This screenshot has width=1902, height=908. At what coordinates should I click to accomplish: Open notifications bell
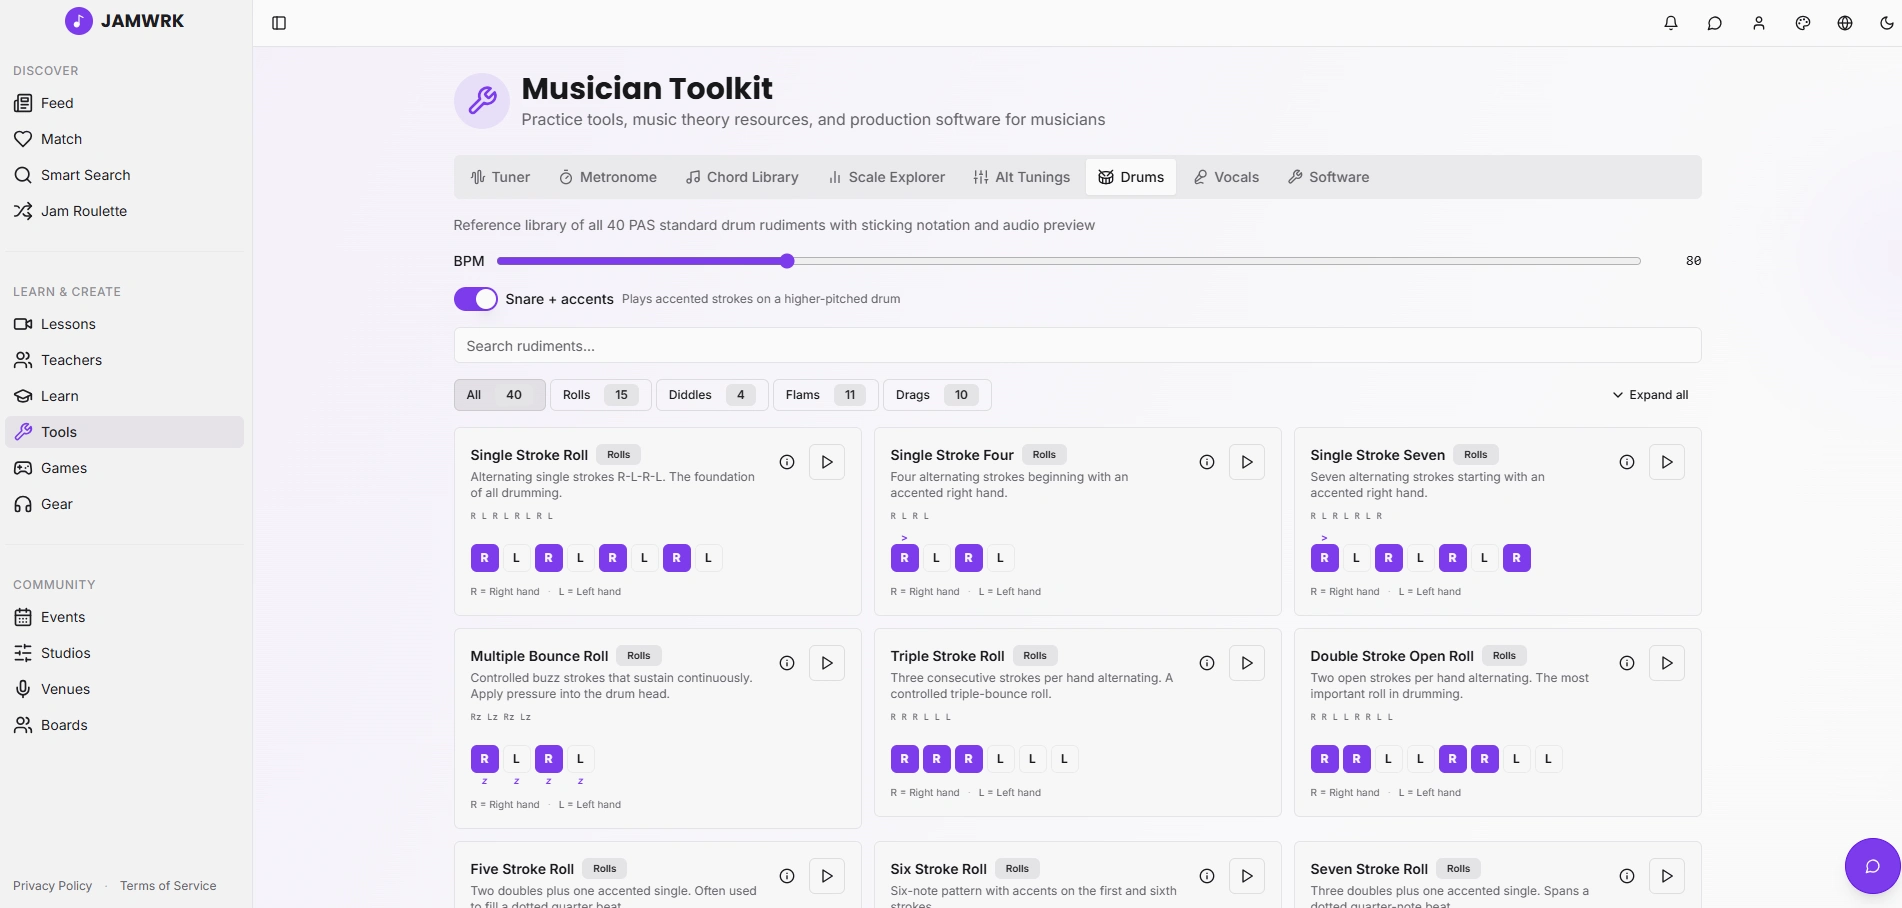click(x=1671, y=23)
